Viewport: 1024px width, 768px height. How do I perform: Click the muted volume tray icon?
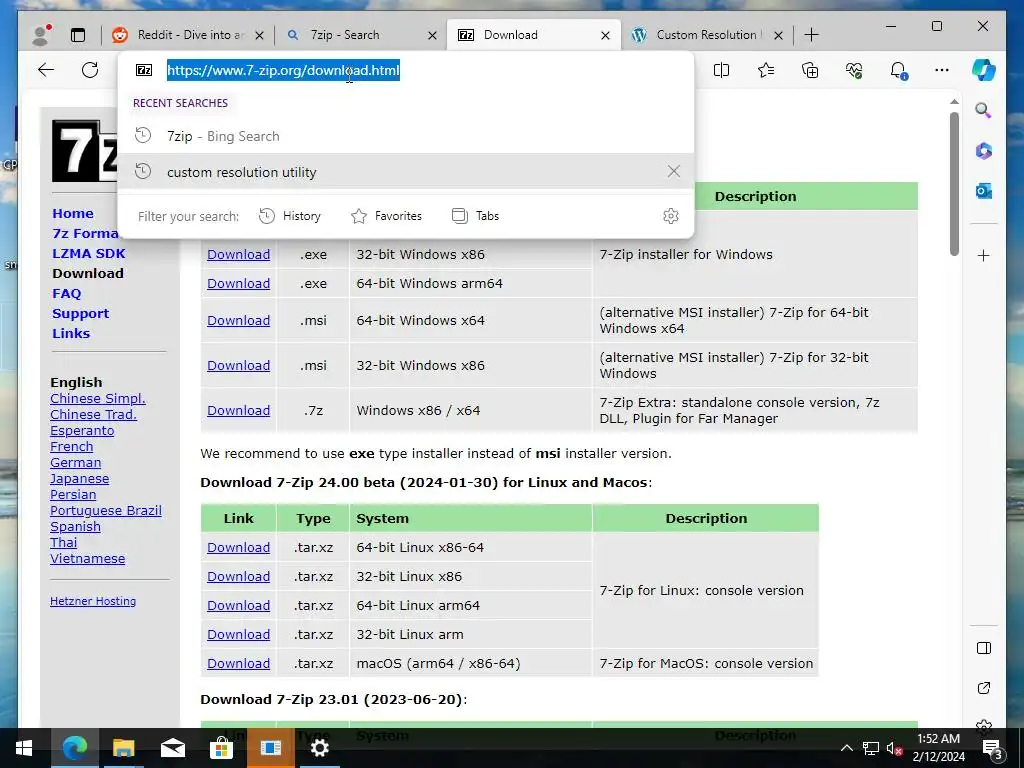(894, 748)
